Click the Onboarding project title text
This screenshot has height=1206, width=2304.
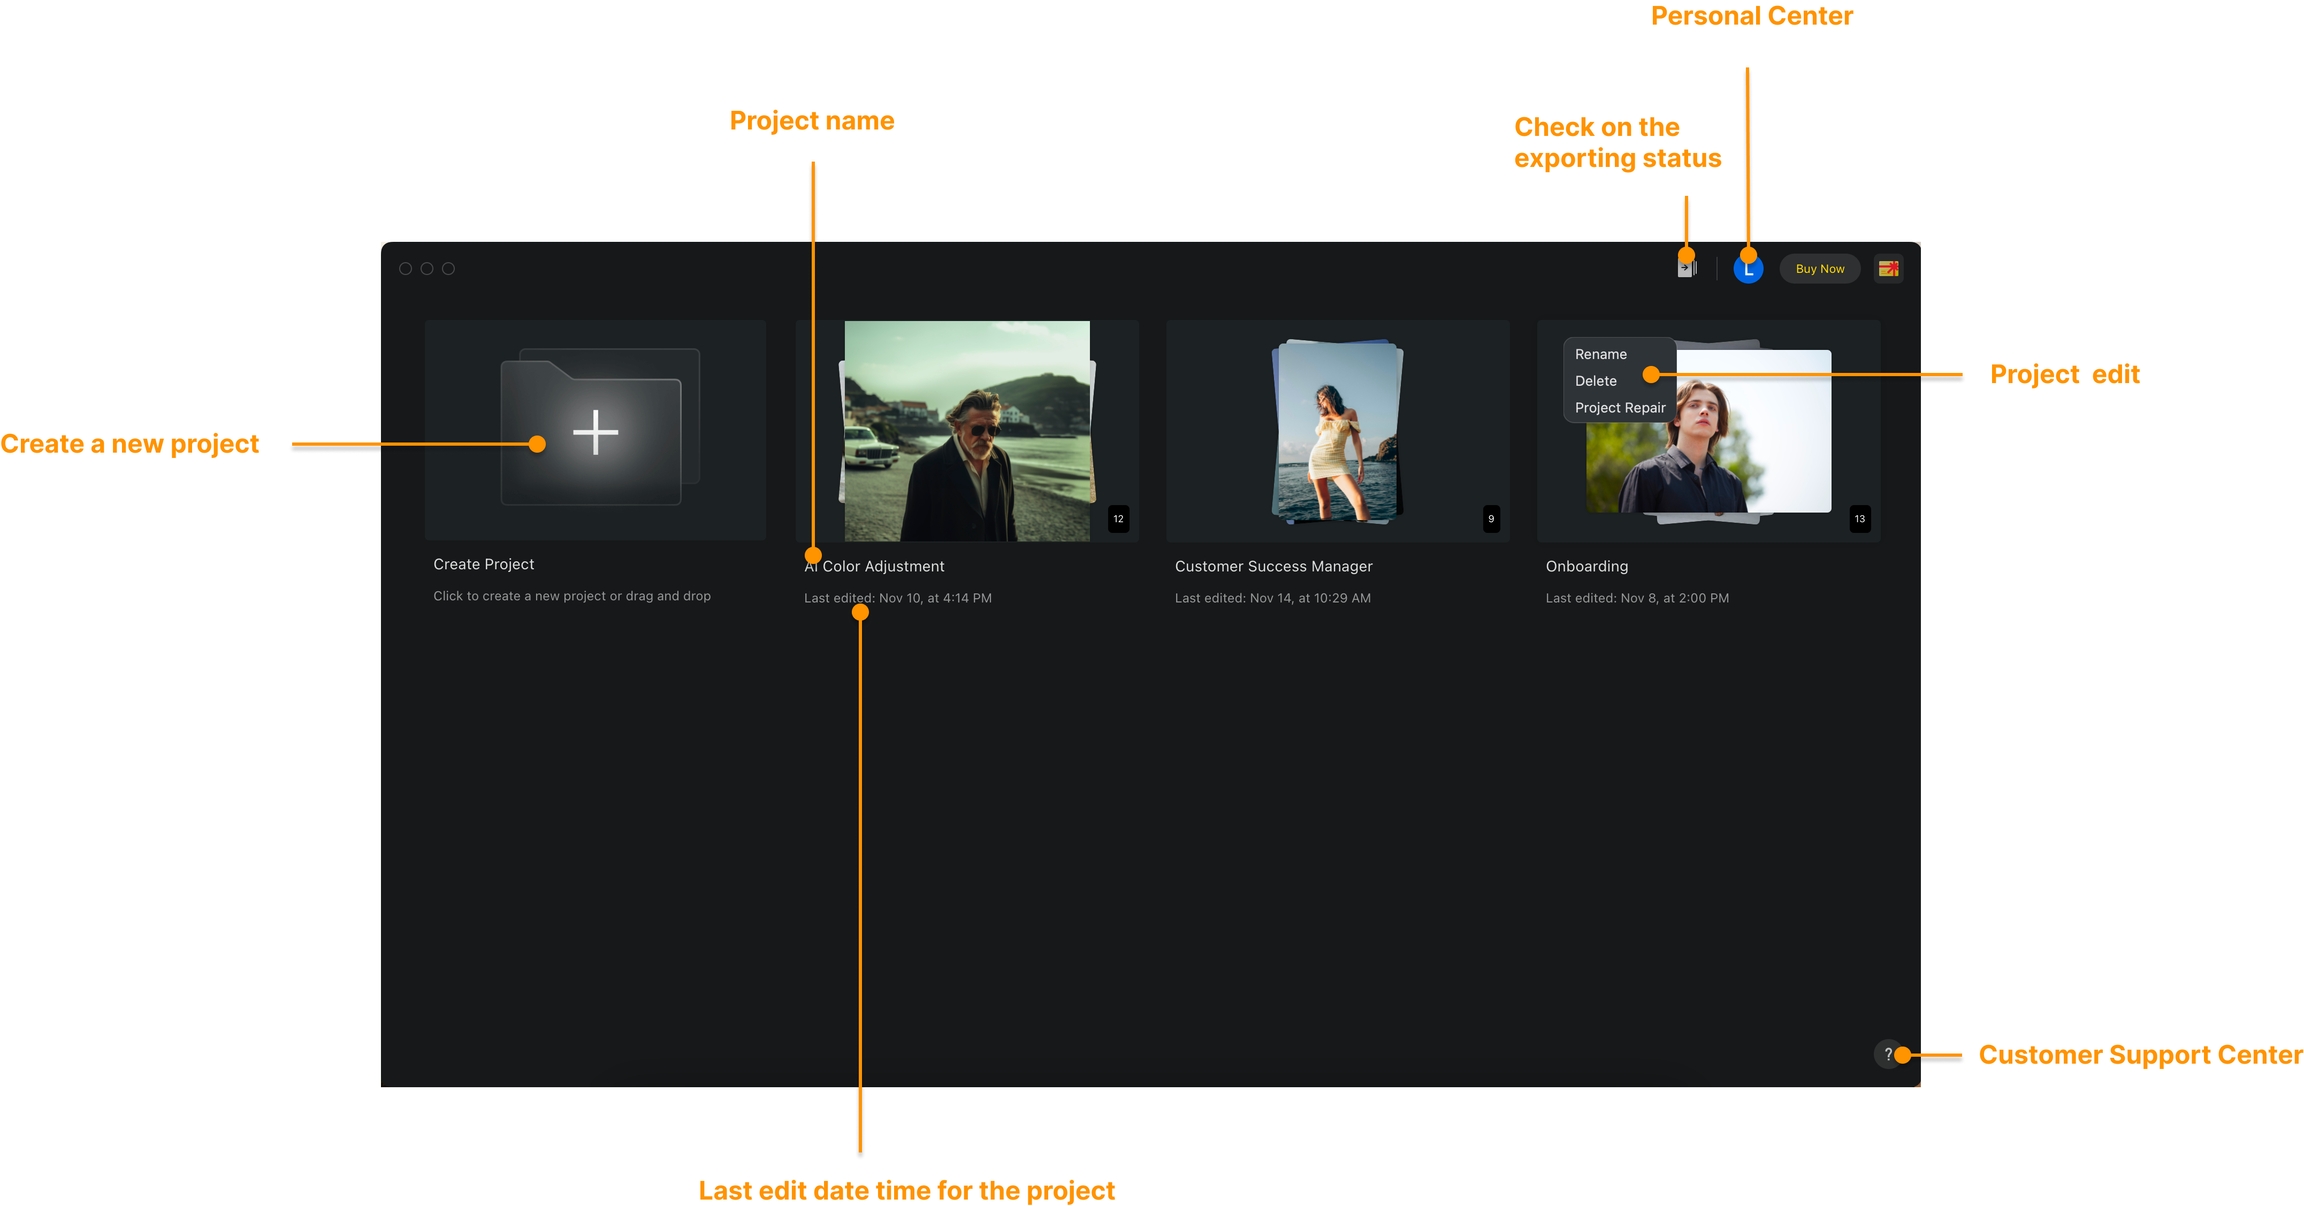[x=1586, y=566]
